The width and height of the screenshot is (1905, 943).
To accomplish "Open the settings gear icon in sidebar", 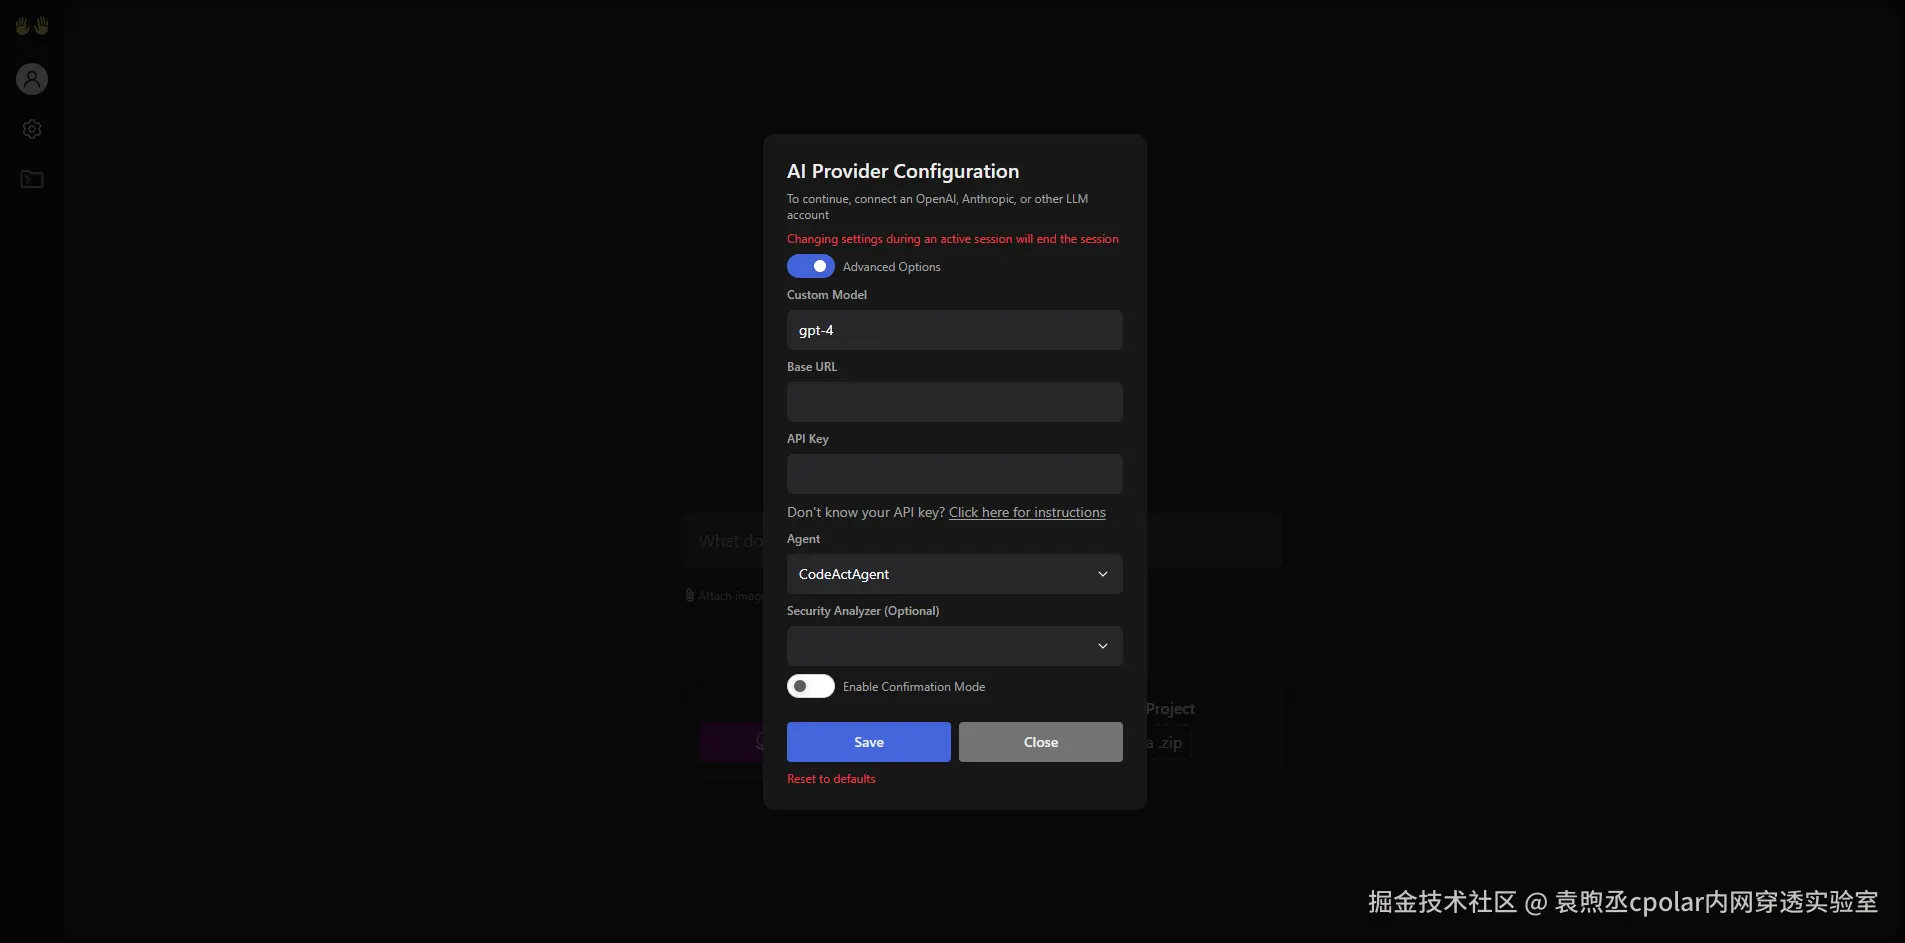I will pyautogui.click(x=32, y=129).
